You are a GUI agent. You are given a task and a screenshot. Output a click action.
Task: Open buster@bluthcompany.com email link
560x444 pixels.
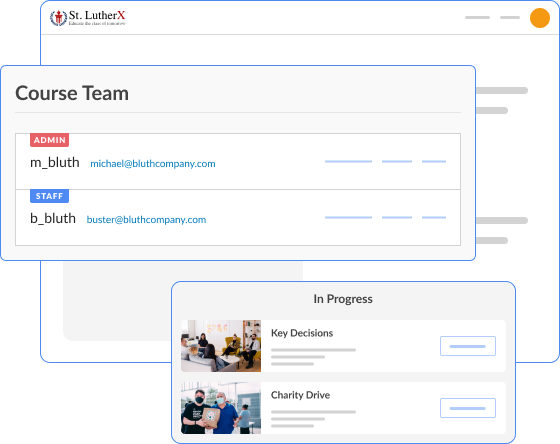[146, 220]
